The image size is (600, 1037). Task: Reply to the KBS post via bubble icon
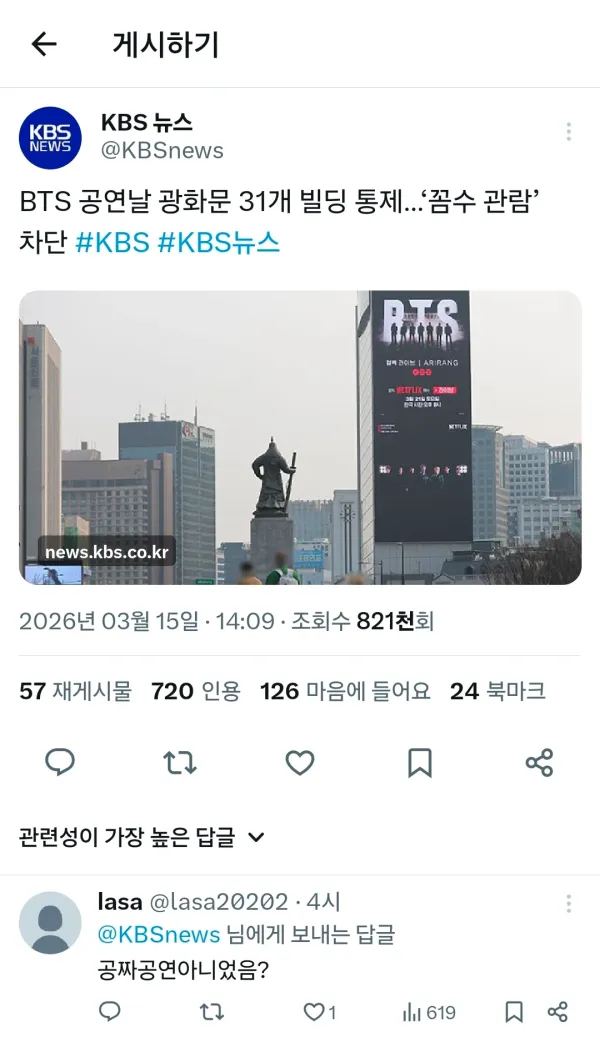(60, 763)
